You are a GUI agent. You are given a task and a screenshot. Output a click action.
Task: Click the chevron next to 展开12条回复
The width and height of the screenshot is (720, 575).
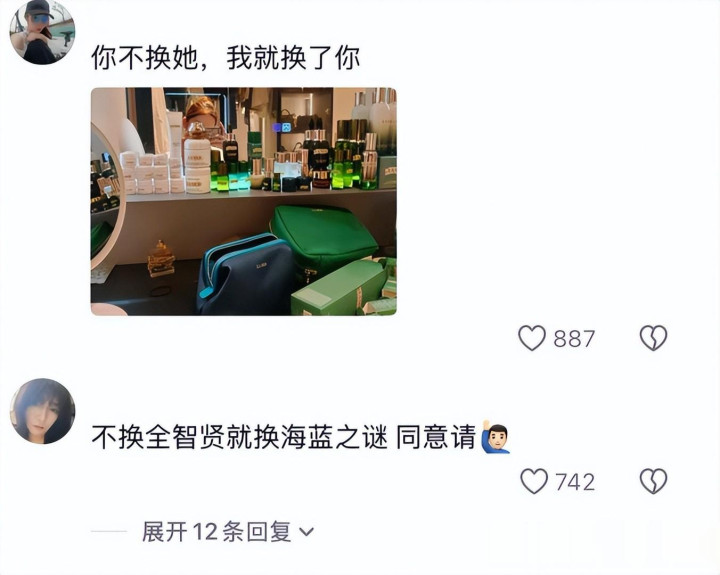click(x=306, y=532)
